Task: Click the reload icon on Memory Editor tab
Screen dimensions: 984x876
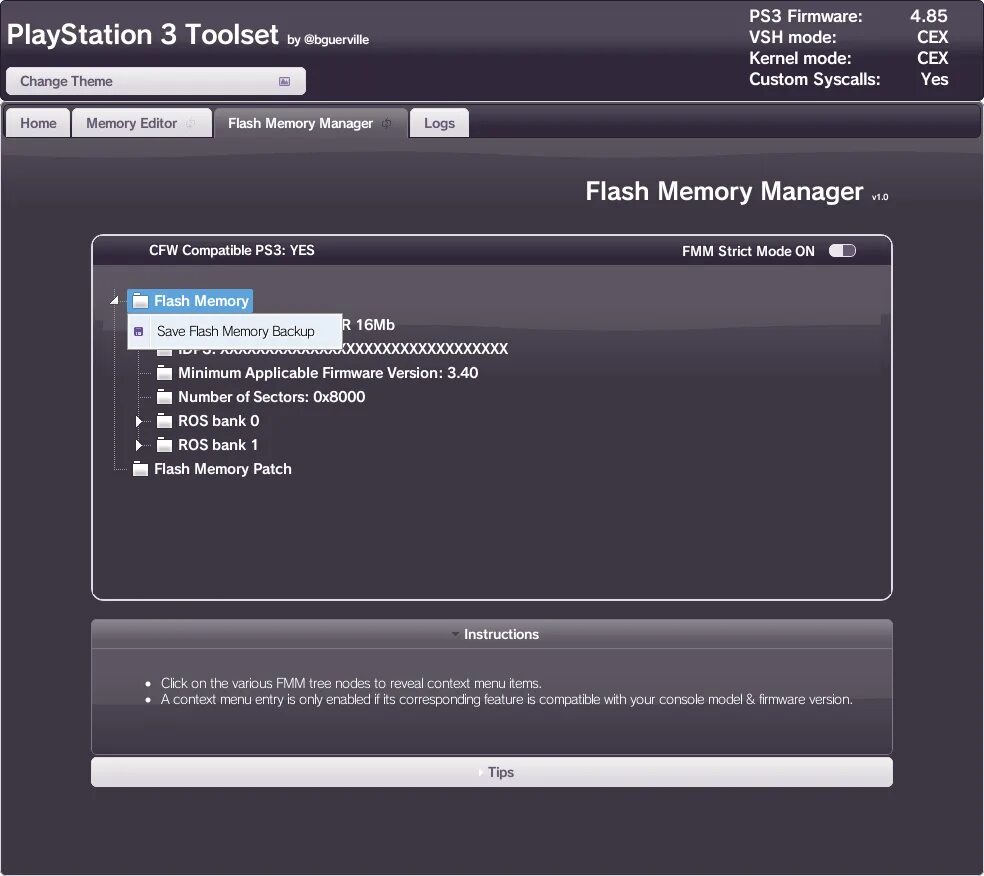Action: pos(190,124)
